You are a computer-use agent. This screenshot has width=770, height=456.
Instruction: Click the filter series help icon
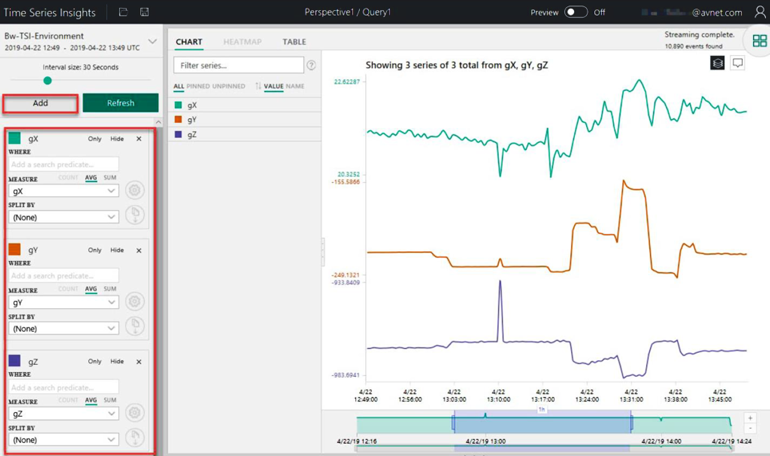point(311,65)
